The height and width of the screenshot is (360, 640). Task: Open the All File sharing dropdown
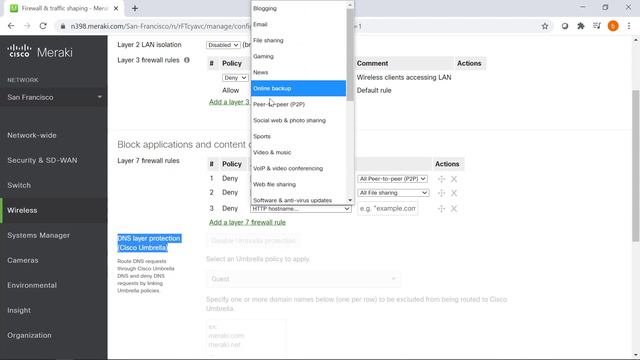pos(393,193)
